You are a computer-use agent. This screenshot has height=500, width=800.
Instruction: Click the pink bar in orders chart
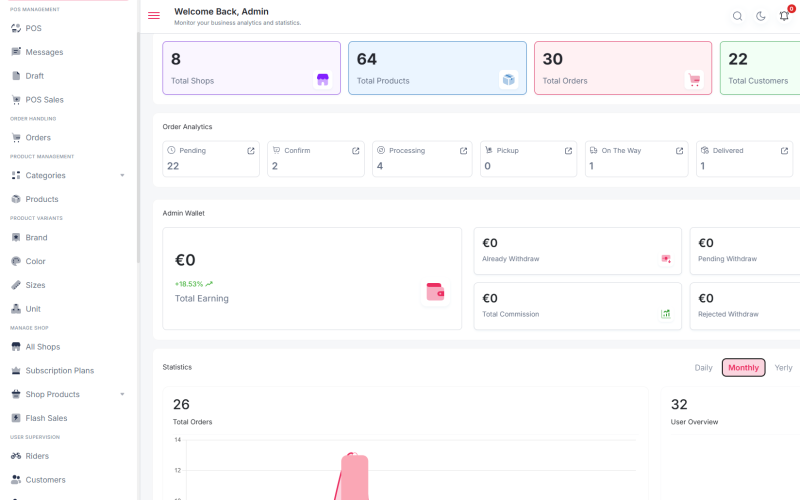355,477
